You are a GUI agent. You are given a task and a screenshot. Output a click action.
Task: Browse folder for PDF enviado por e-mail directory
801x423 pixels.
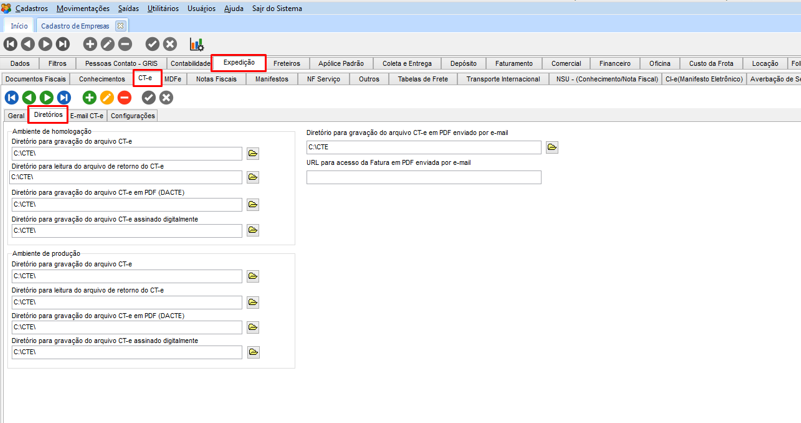click(552, 147)
